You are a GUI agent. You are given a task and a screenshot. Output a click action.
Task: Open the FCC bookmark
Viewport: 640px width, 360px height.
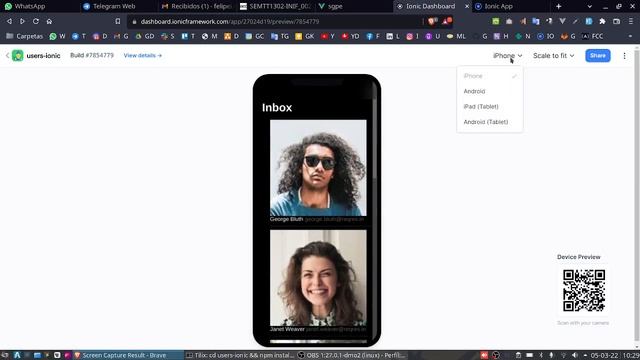(593, 36)
